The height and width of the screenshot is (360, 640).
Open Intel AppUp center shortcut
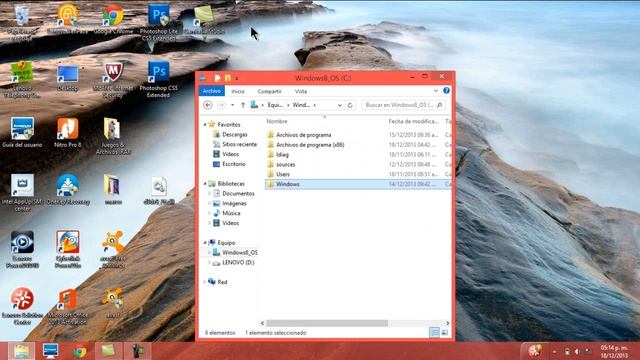click(x=22, y=193)
